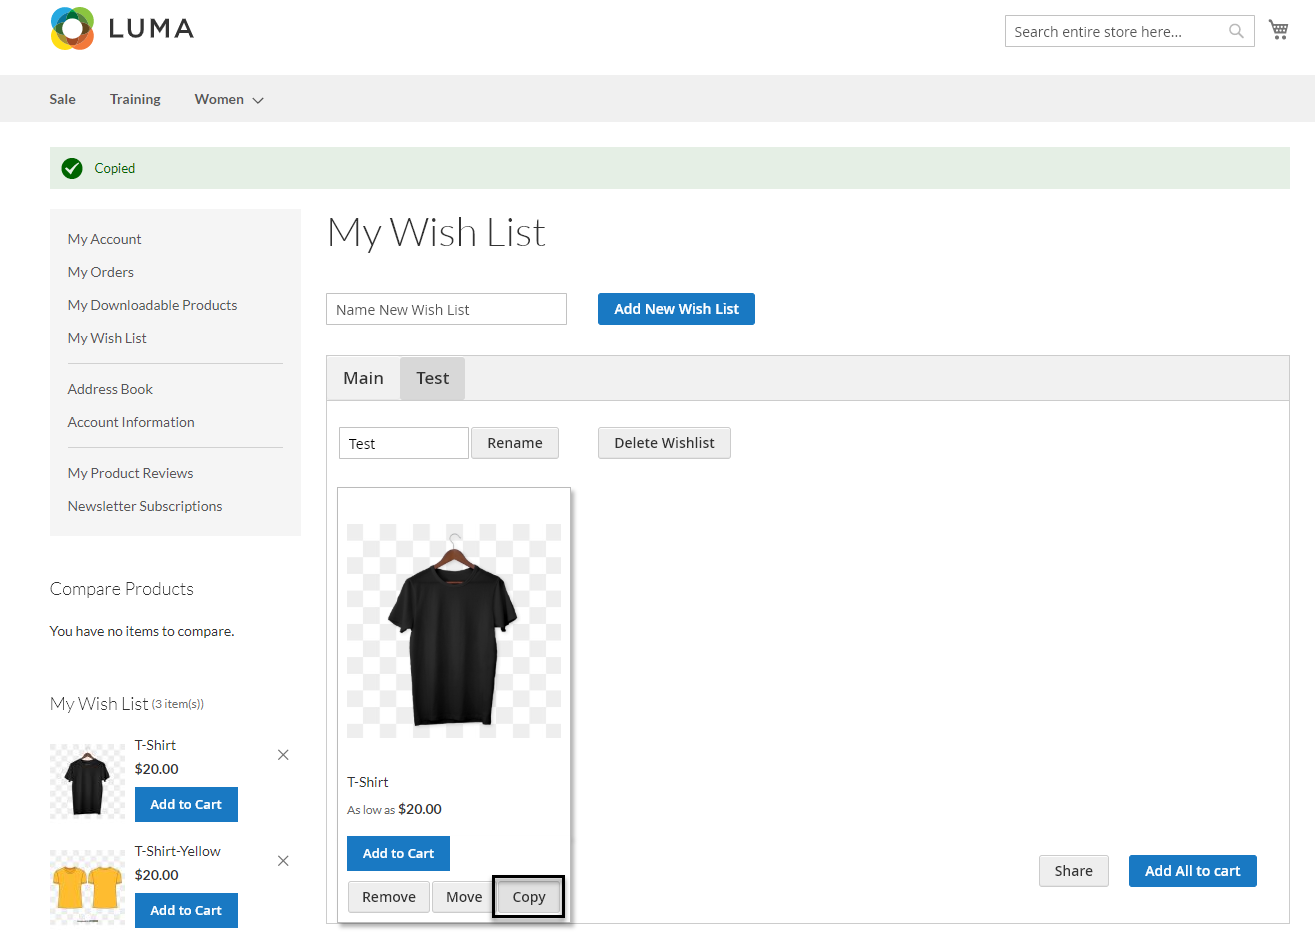Viewport: 1315px width, 935px height.
Task: Click the Delete Wishlist button
Action: [x=664, y=443]
